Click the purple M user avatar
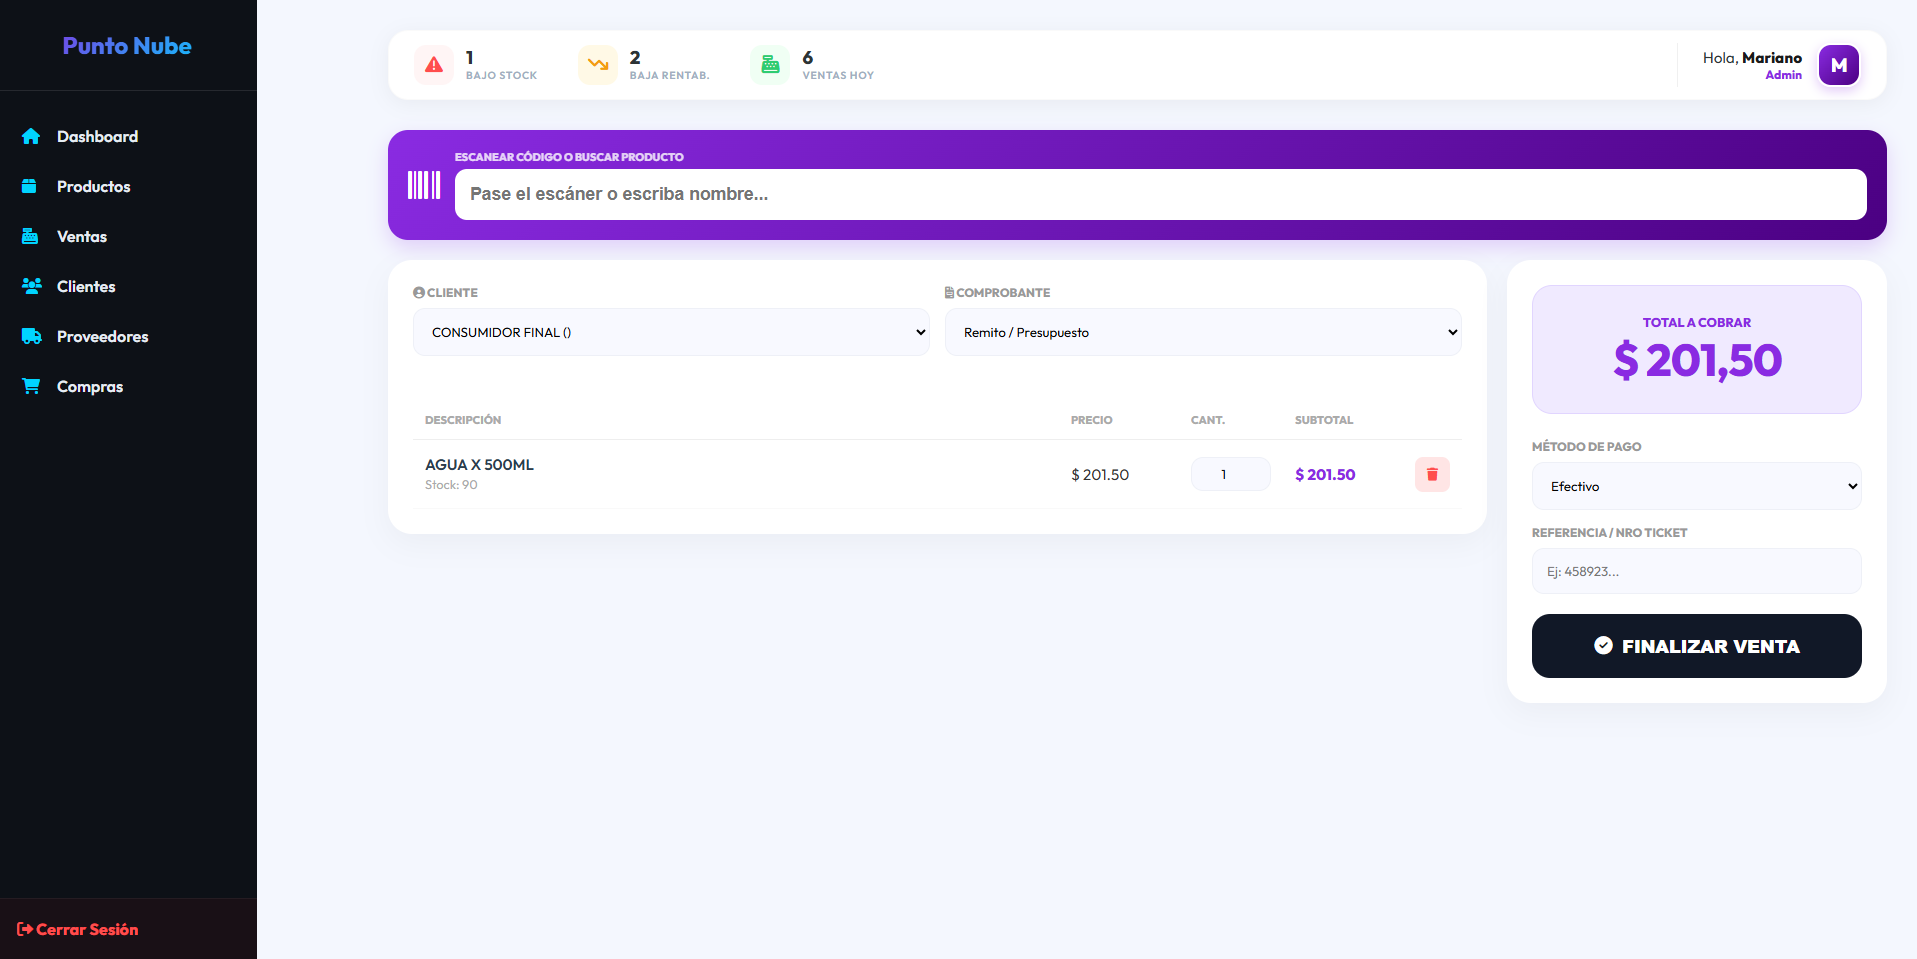 [1838, 65]
